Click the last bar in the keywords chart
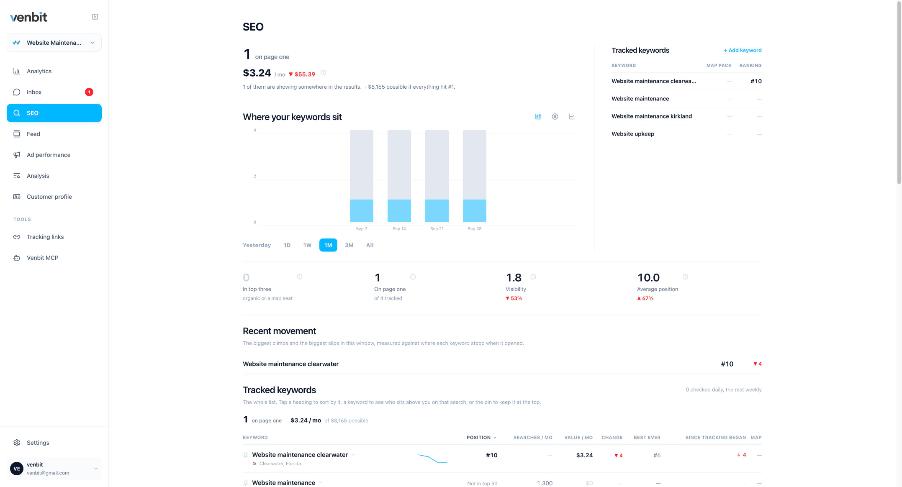This screenshot has height=487, width=902. click(x=474, y=176)
